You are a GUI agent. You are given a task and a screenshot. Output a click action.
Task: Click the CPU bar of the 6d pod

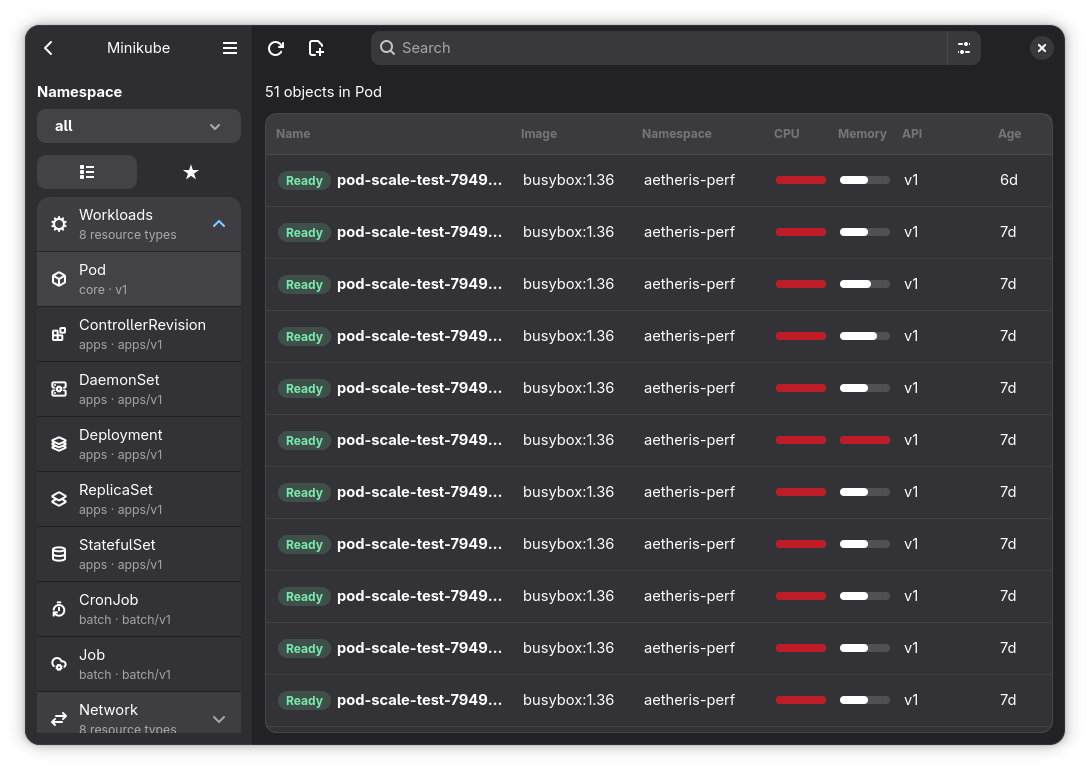point(801,180)
